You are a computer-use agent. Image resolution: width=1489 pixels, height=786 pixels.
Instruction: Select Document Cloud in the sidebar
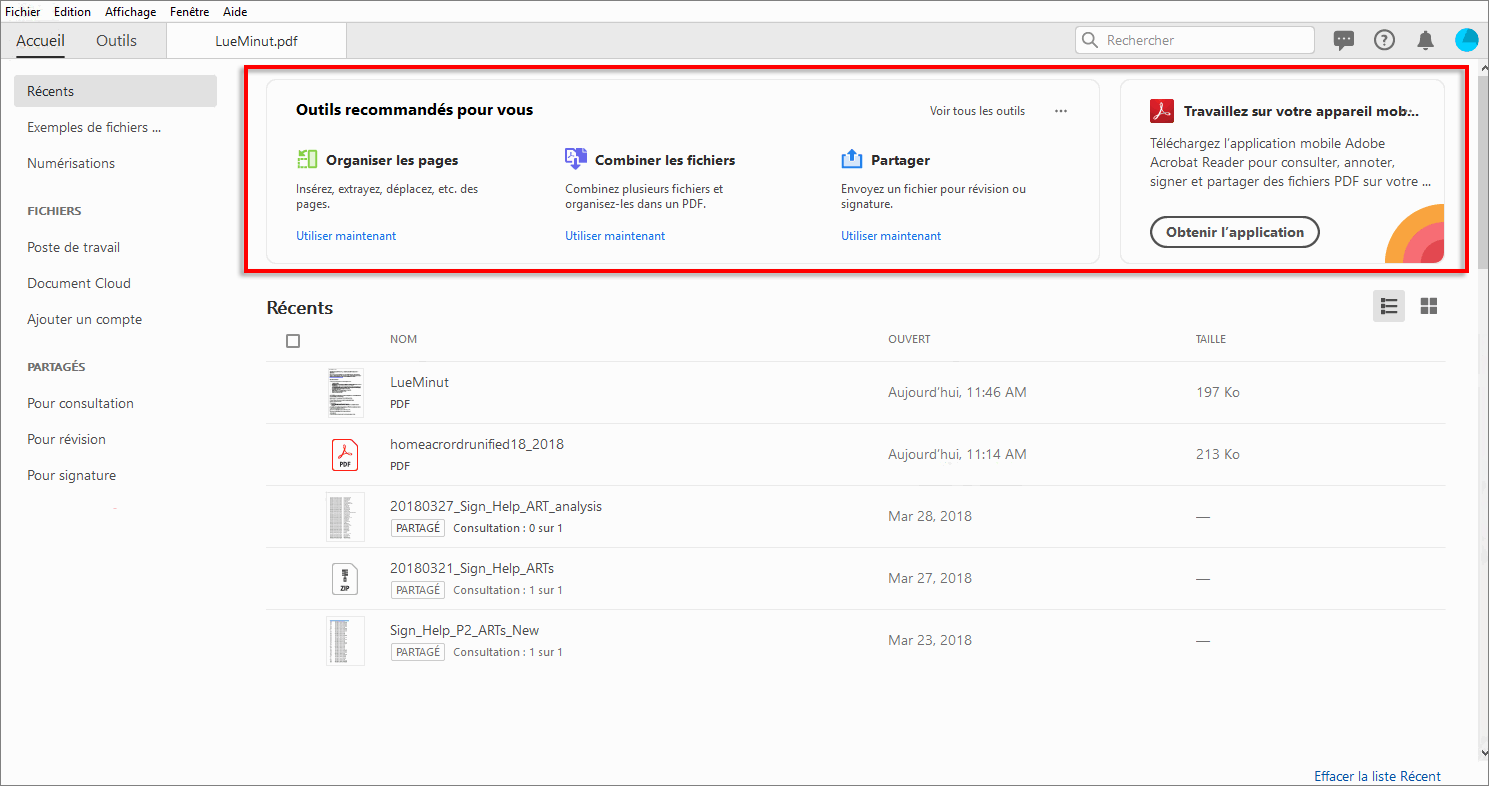[x=79, y=283]
